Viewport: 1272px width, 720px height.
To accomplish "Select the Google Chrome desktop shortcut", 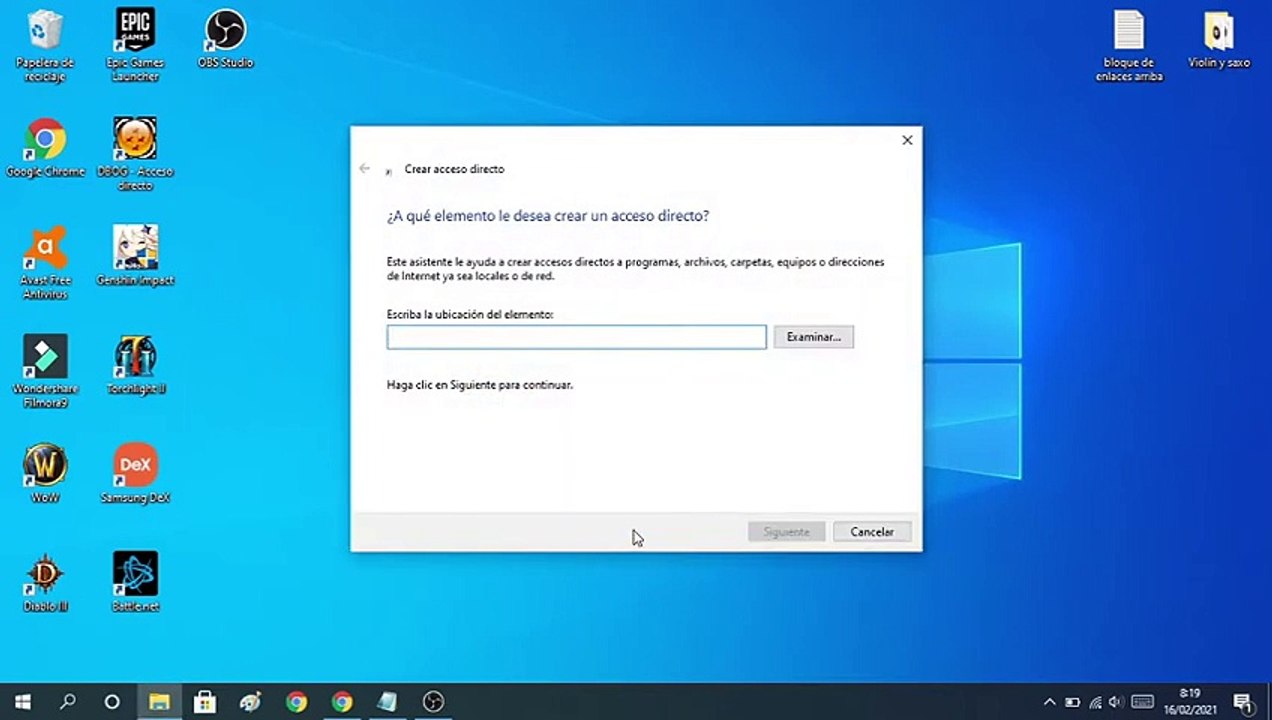I will pyautogui.click(x=45, y=148).
